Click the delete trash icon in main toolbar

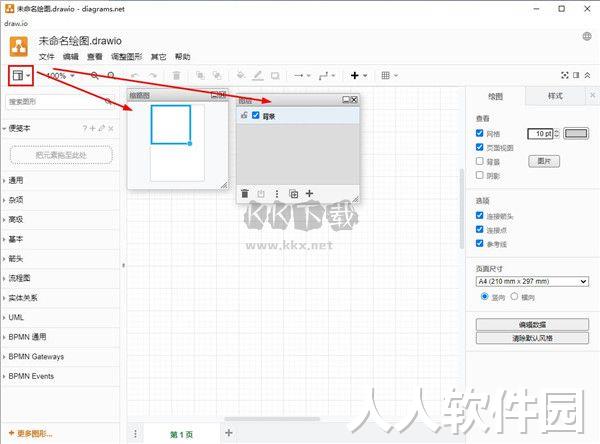click(x=176, y=75)
